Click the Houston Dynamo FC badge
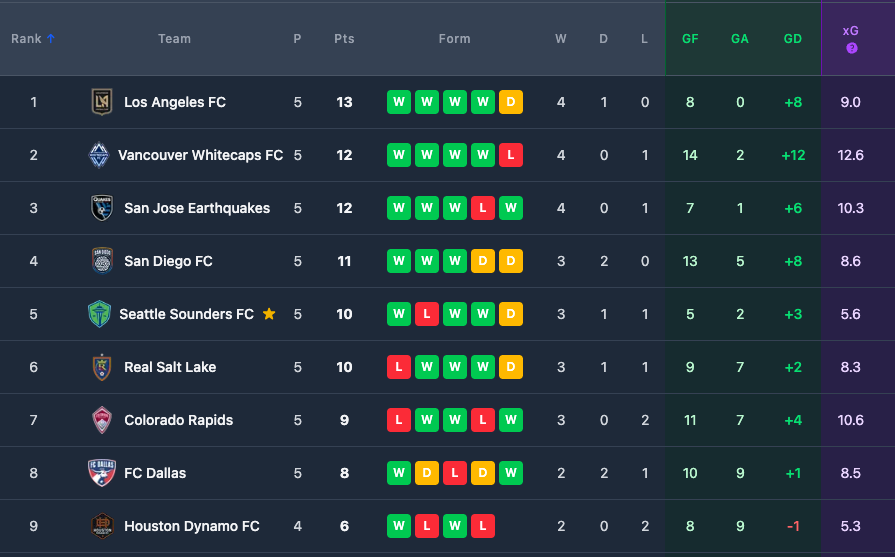 click(102, 526)
